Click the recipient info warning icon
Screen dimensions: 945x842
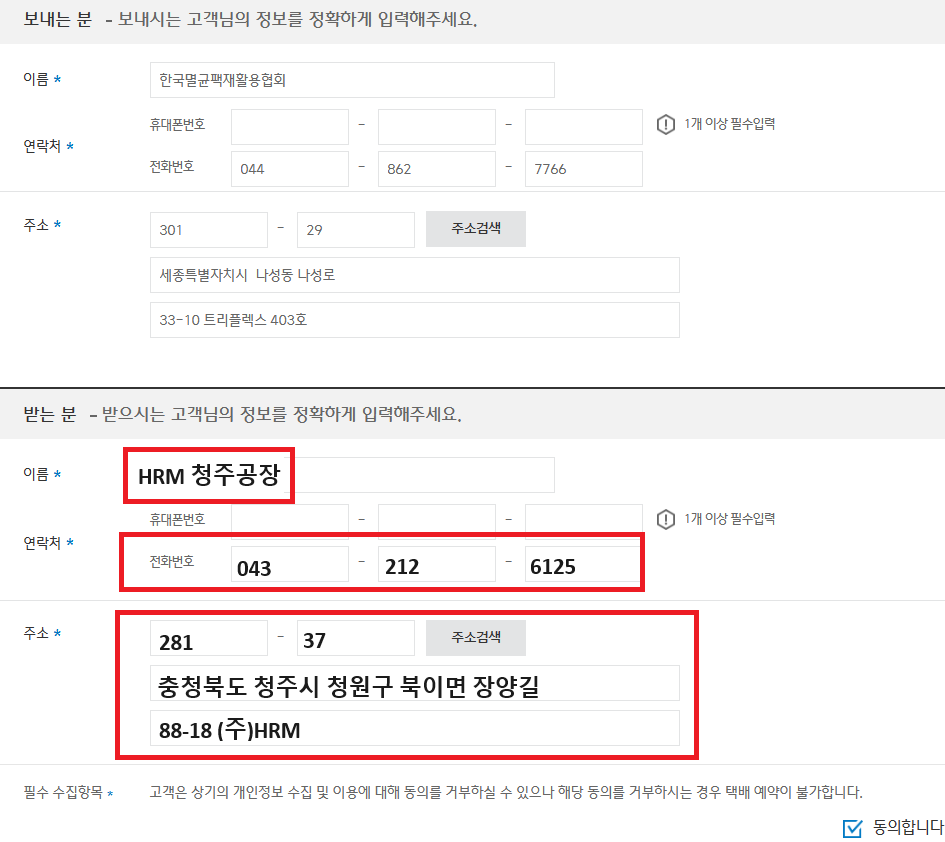666,520
